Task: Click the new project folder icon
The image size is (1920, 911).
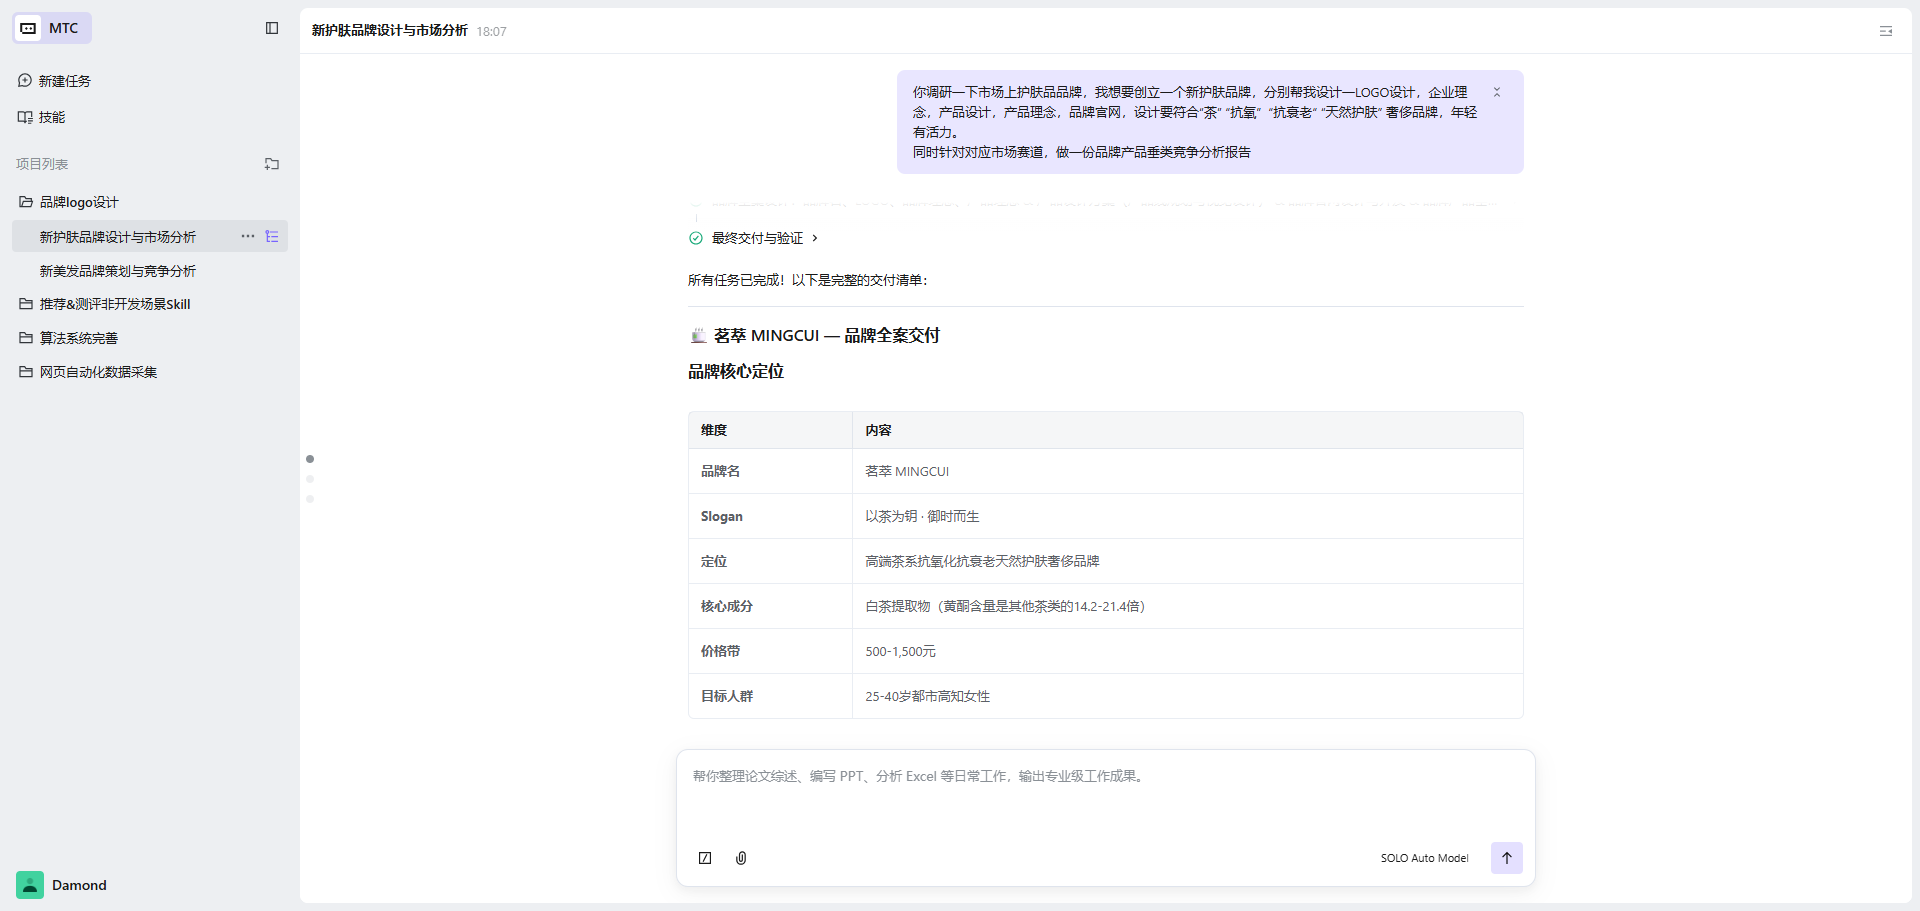Action: click(272, 164)
